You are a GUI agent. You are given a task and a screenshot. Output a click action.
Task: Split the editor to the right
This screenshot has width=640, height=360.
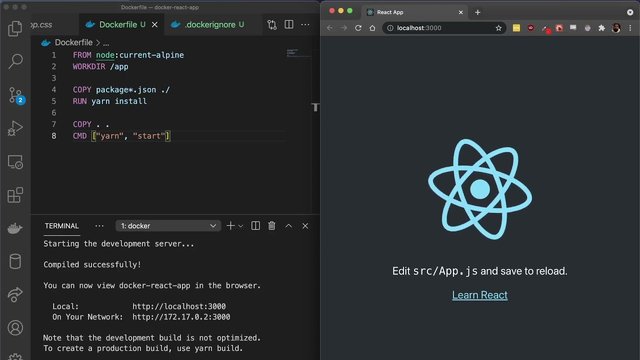(289, 24)
